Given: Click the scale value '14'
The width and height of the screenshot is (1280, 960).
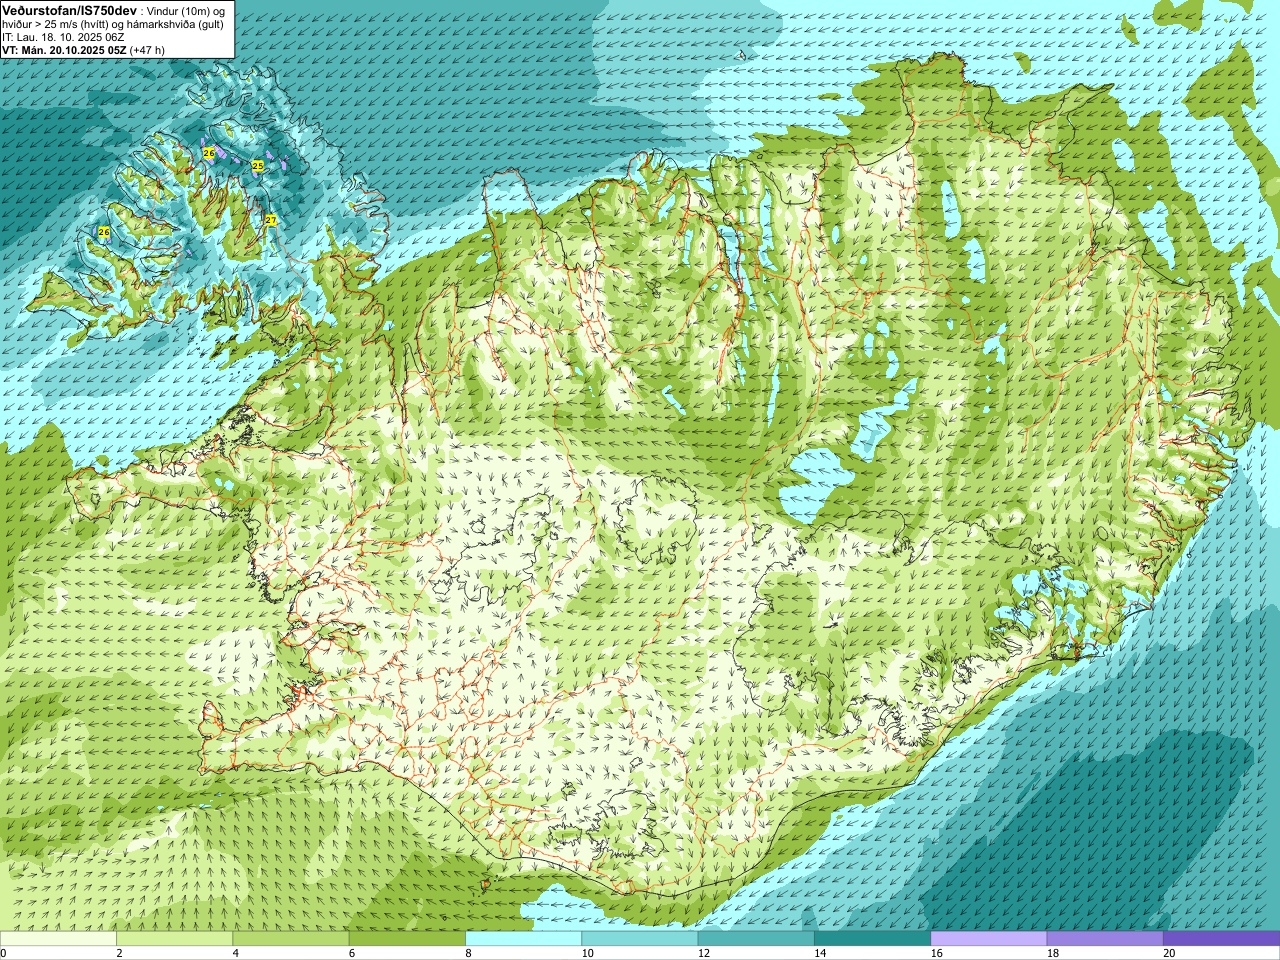Looking at the screenshot, I should click(820, 953).
